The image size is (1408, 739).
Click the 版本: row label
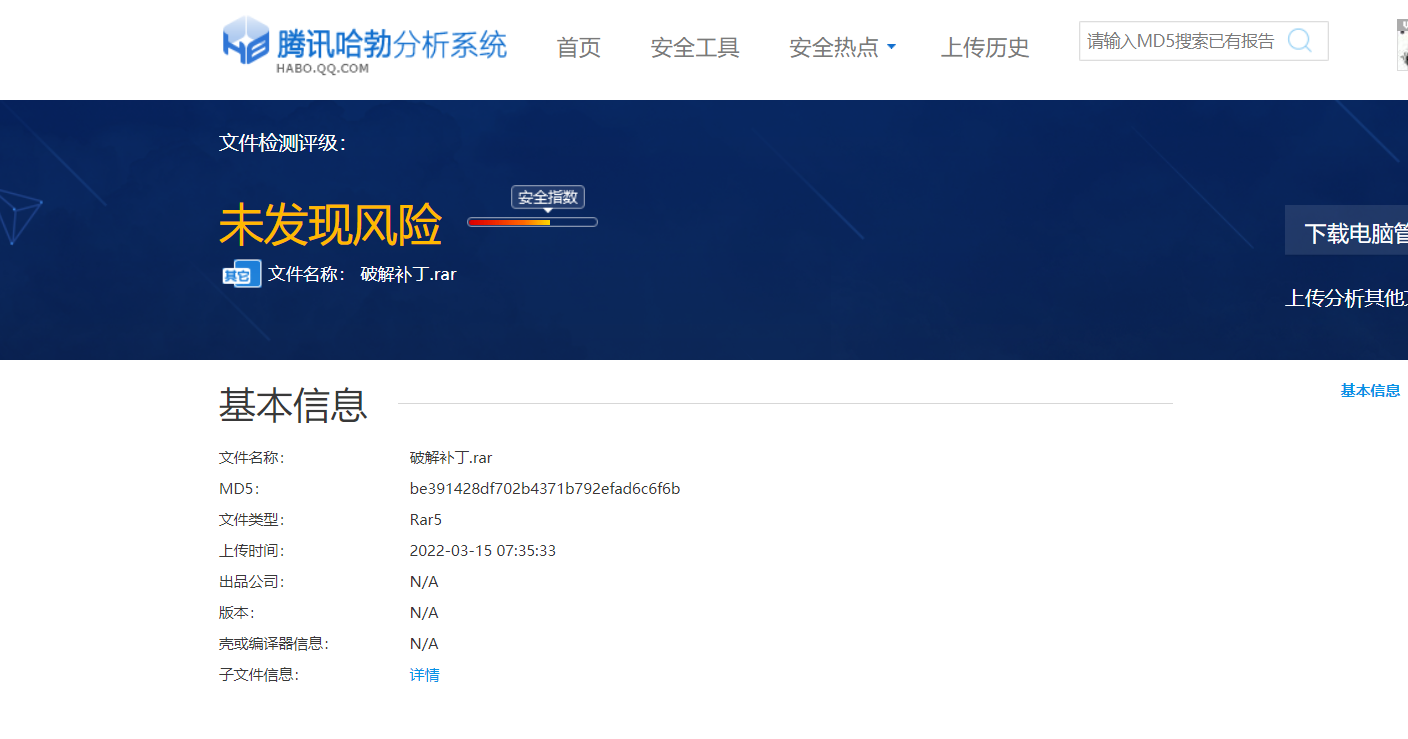pyautogui.click(x=237, y=613)
